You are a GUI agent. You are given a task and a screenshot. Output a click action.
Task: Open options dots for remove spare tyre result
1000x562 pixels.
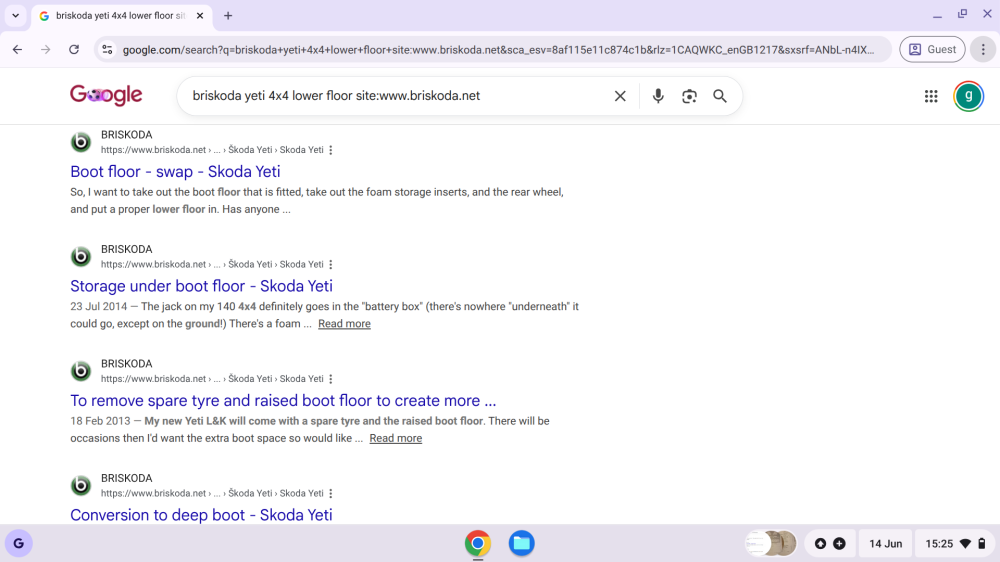(x=330, y=379)
